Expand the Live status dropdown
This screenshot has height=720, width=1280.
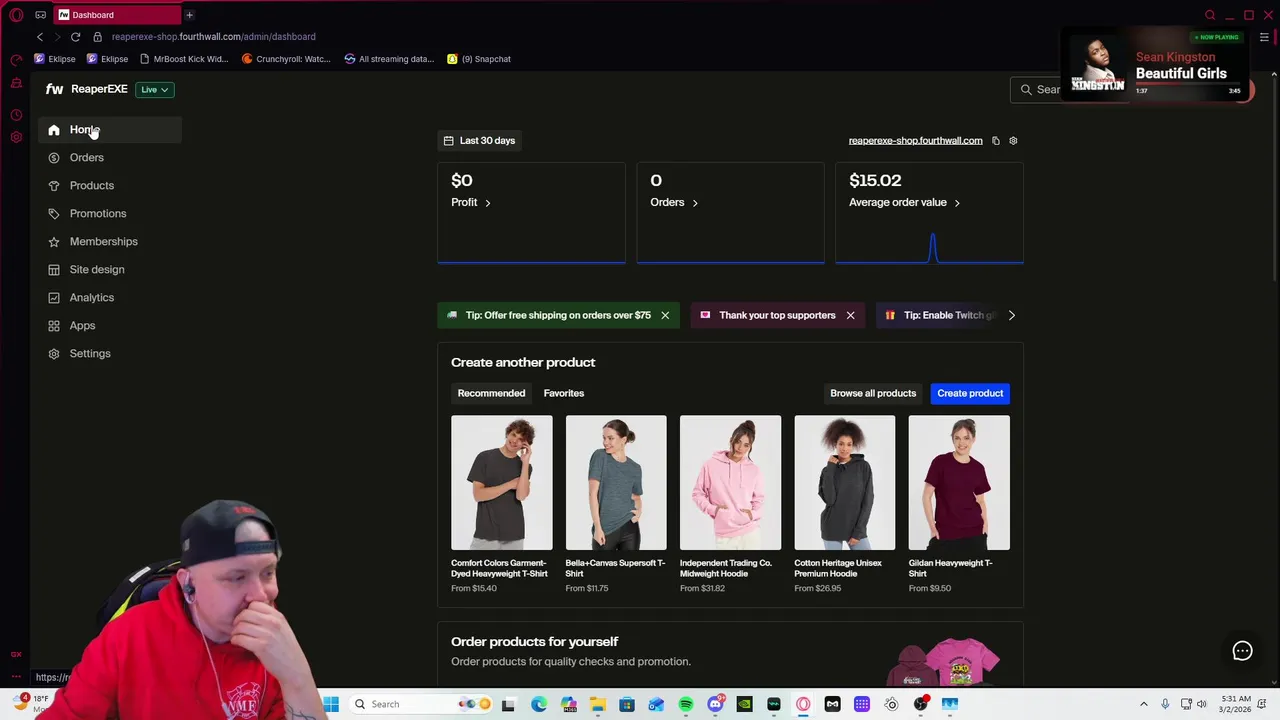pyautogui.click(x=155, y=89)
